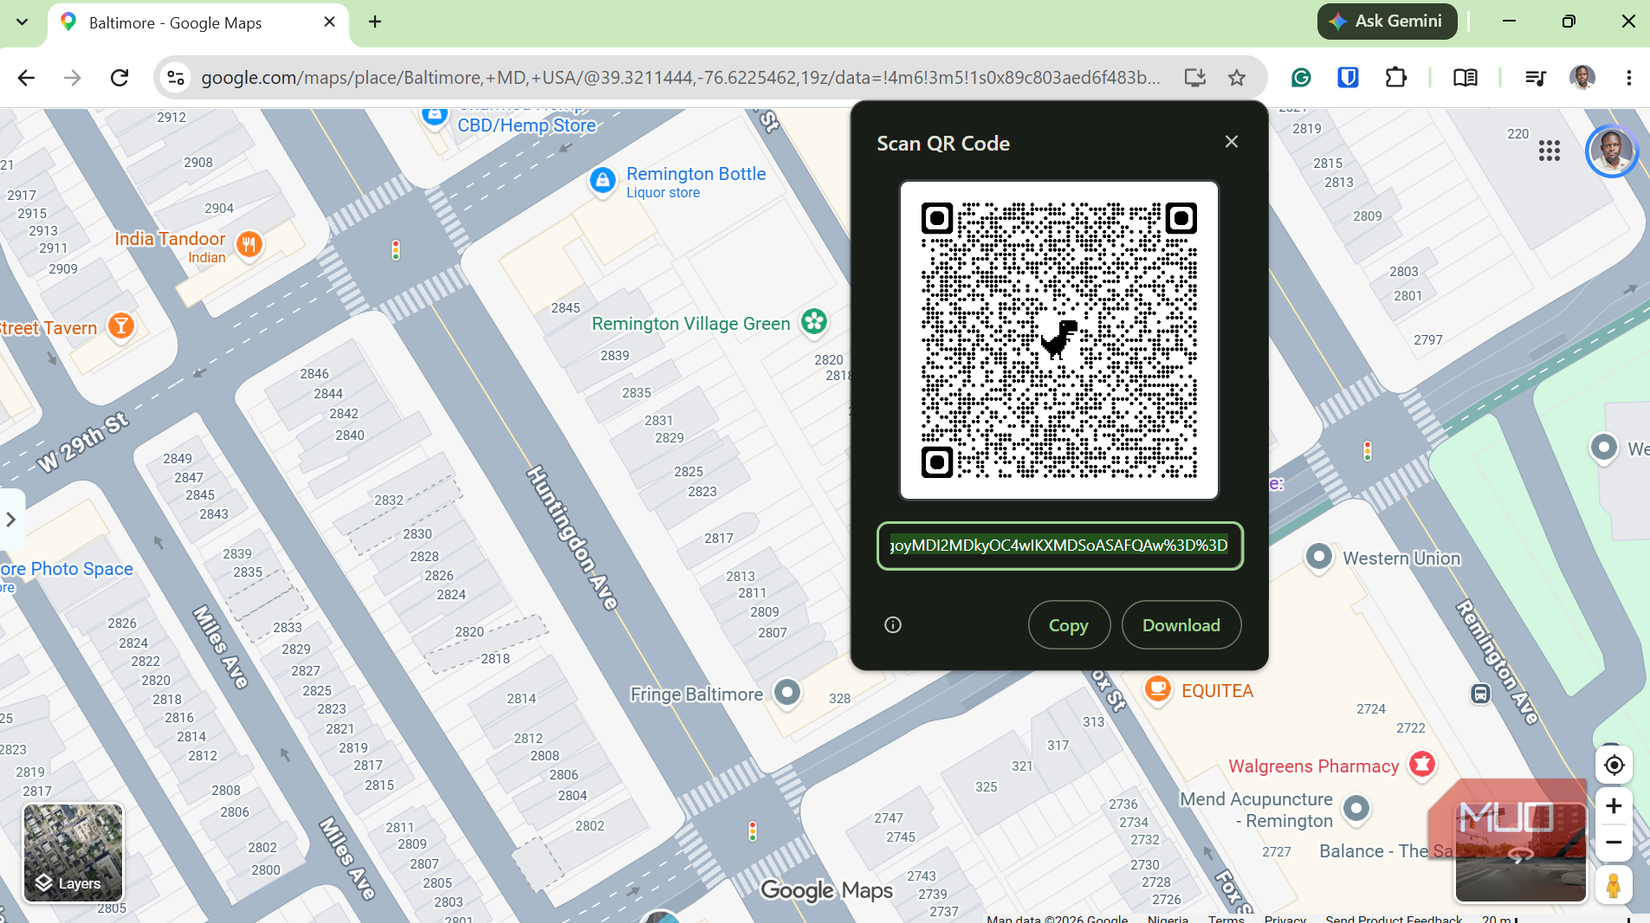This screenshot has height=923, width=1650.
Task: Bookmark this page with star icon
Action: [x=1237, y=77]
